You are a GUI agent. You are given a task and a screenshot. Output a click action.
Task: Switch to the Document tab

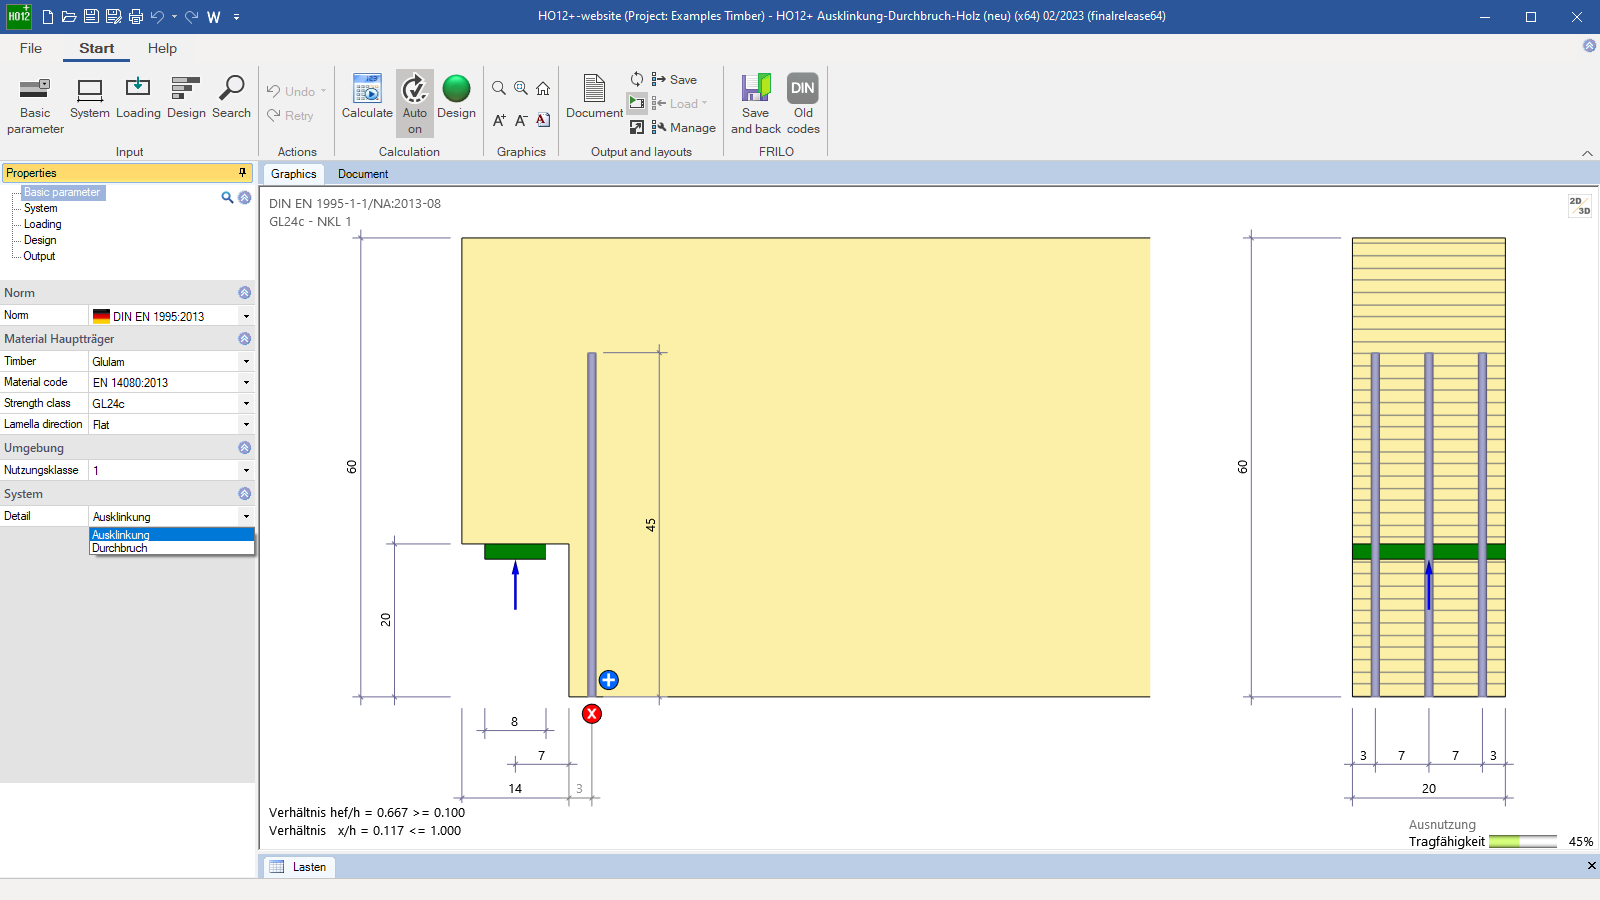[x=363, y=174]
